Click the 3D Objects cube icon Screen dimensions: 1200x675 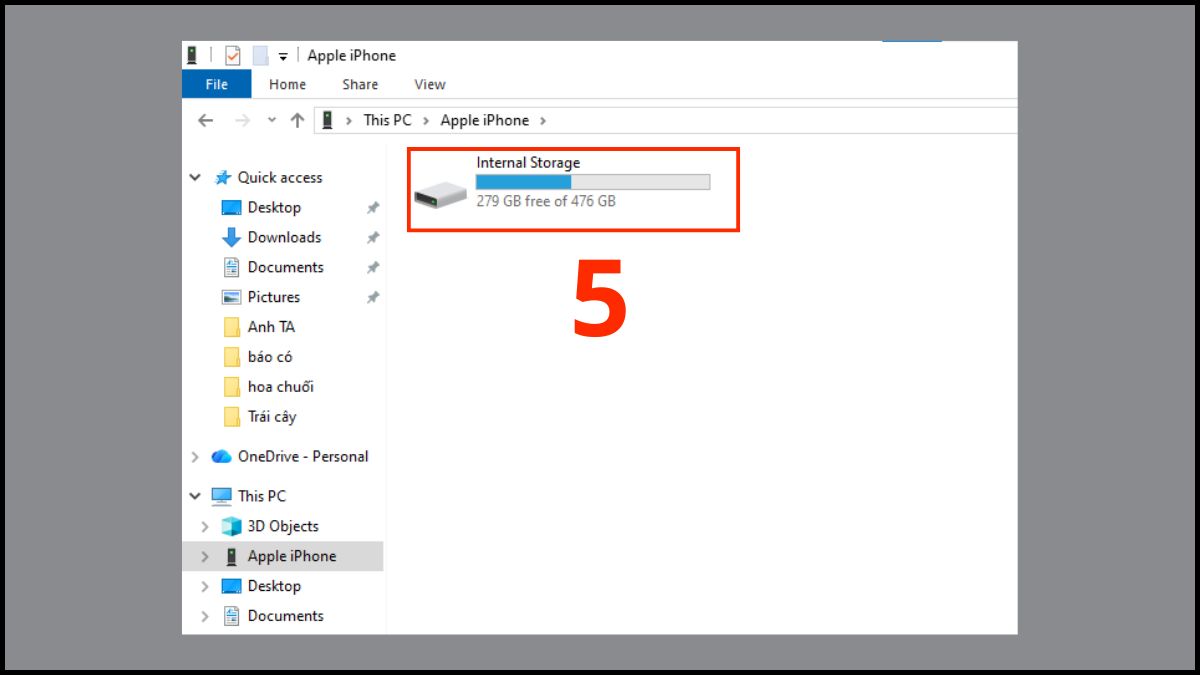(231, 526)
